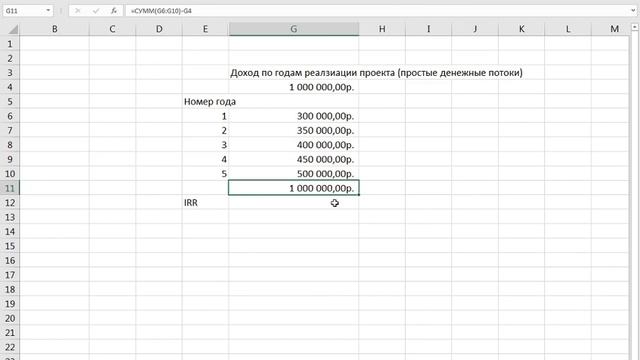
Task: Select year number 3 in column E
Action: coord(205,145)
